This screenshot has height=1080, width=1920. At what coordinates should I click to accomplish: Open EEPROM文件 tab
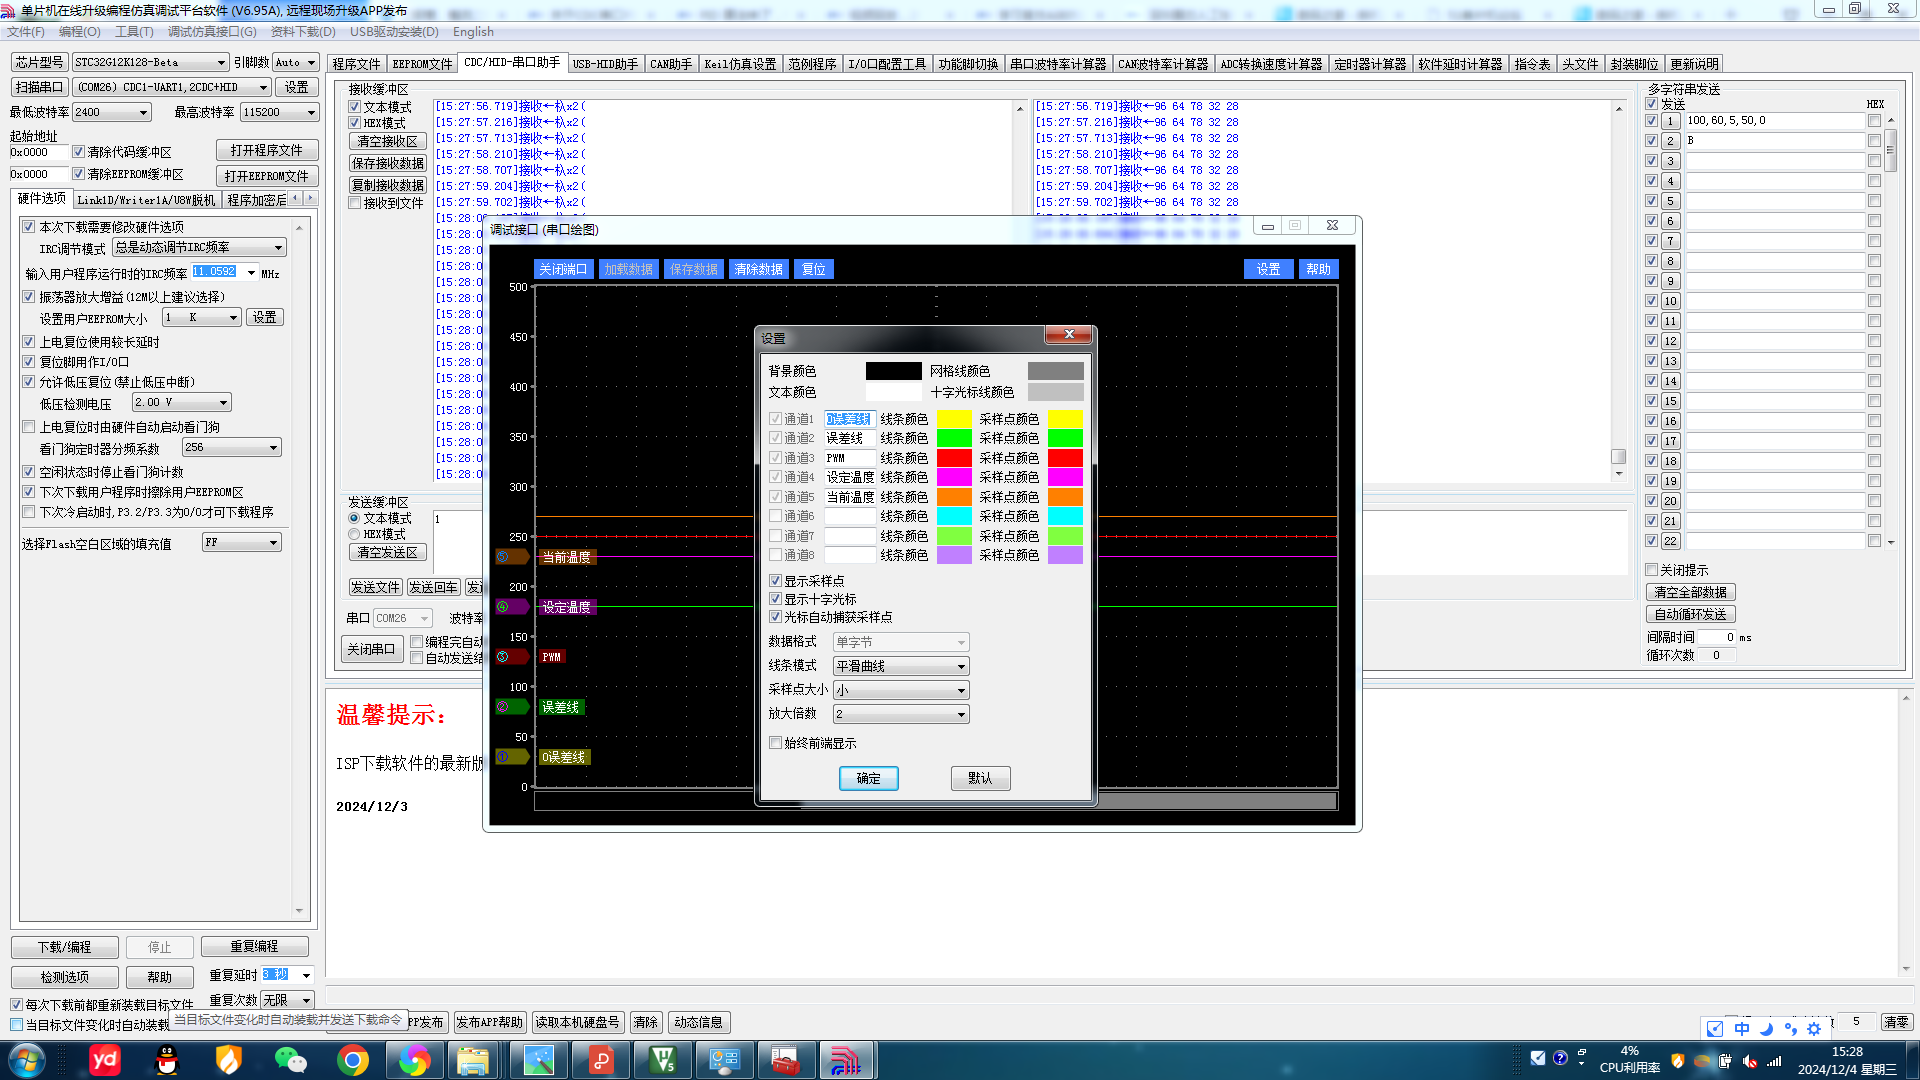click(x=422, y=64)
